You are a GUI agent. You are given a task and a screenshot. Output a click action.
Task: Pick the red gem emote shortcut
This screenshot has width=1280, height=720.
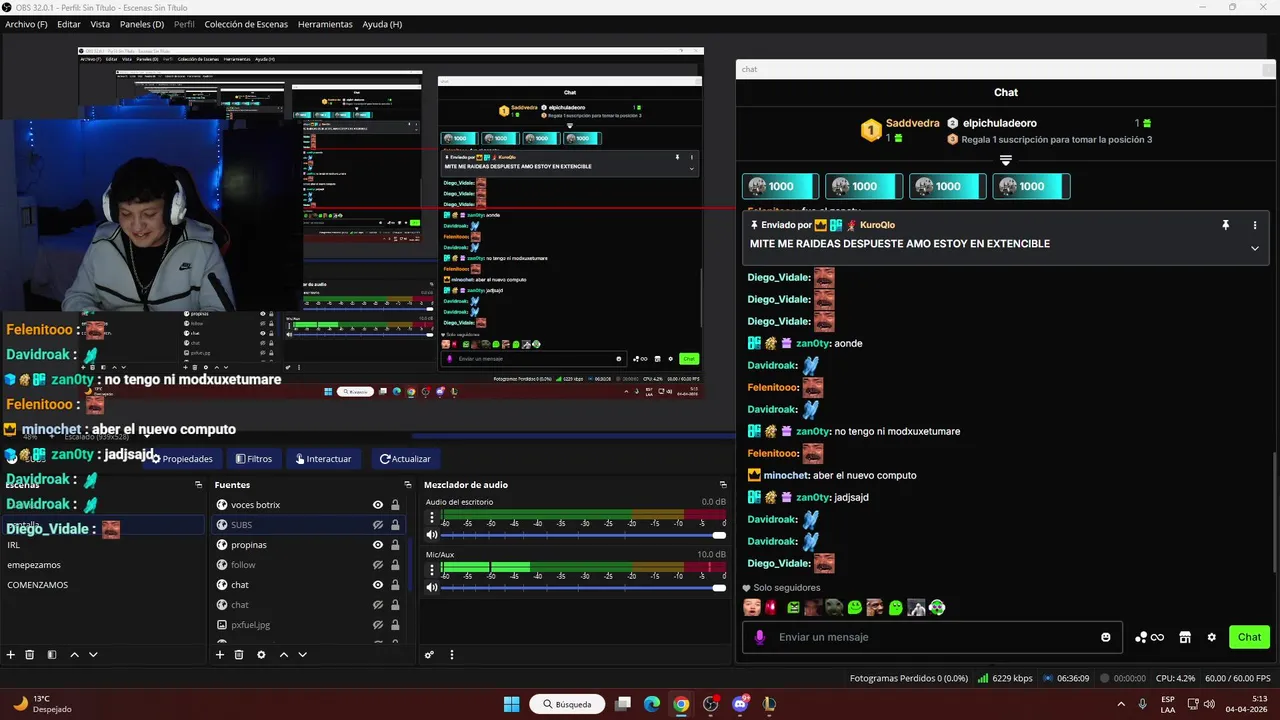771,607
